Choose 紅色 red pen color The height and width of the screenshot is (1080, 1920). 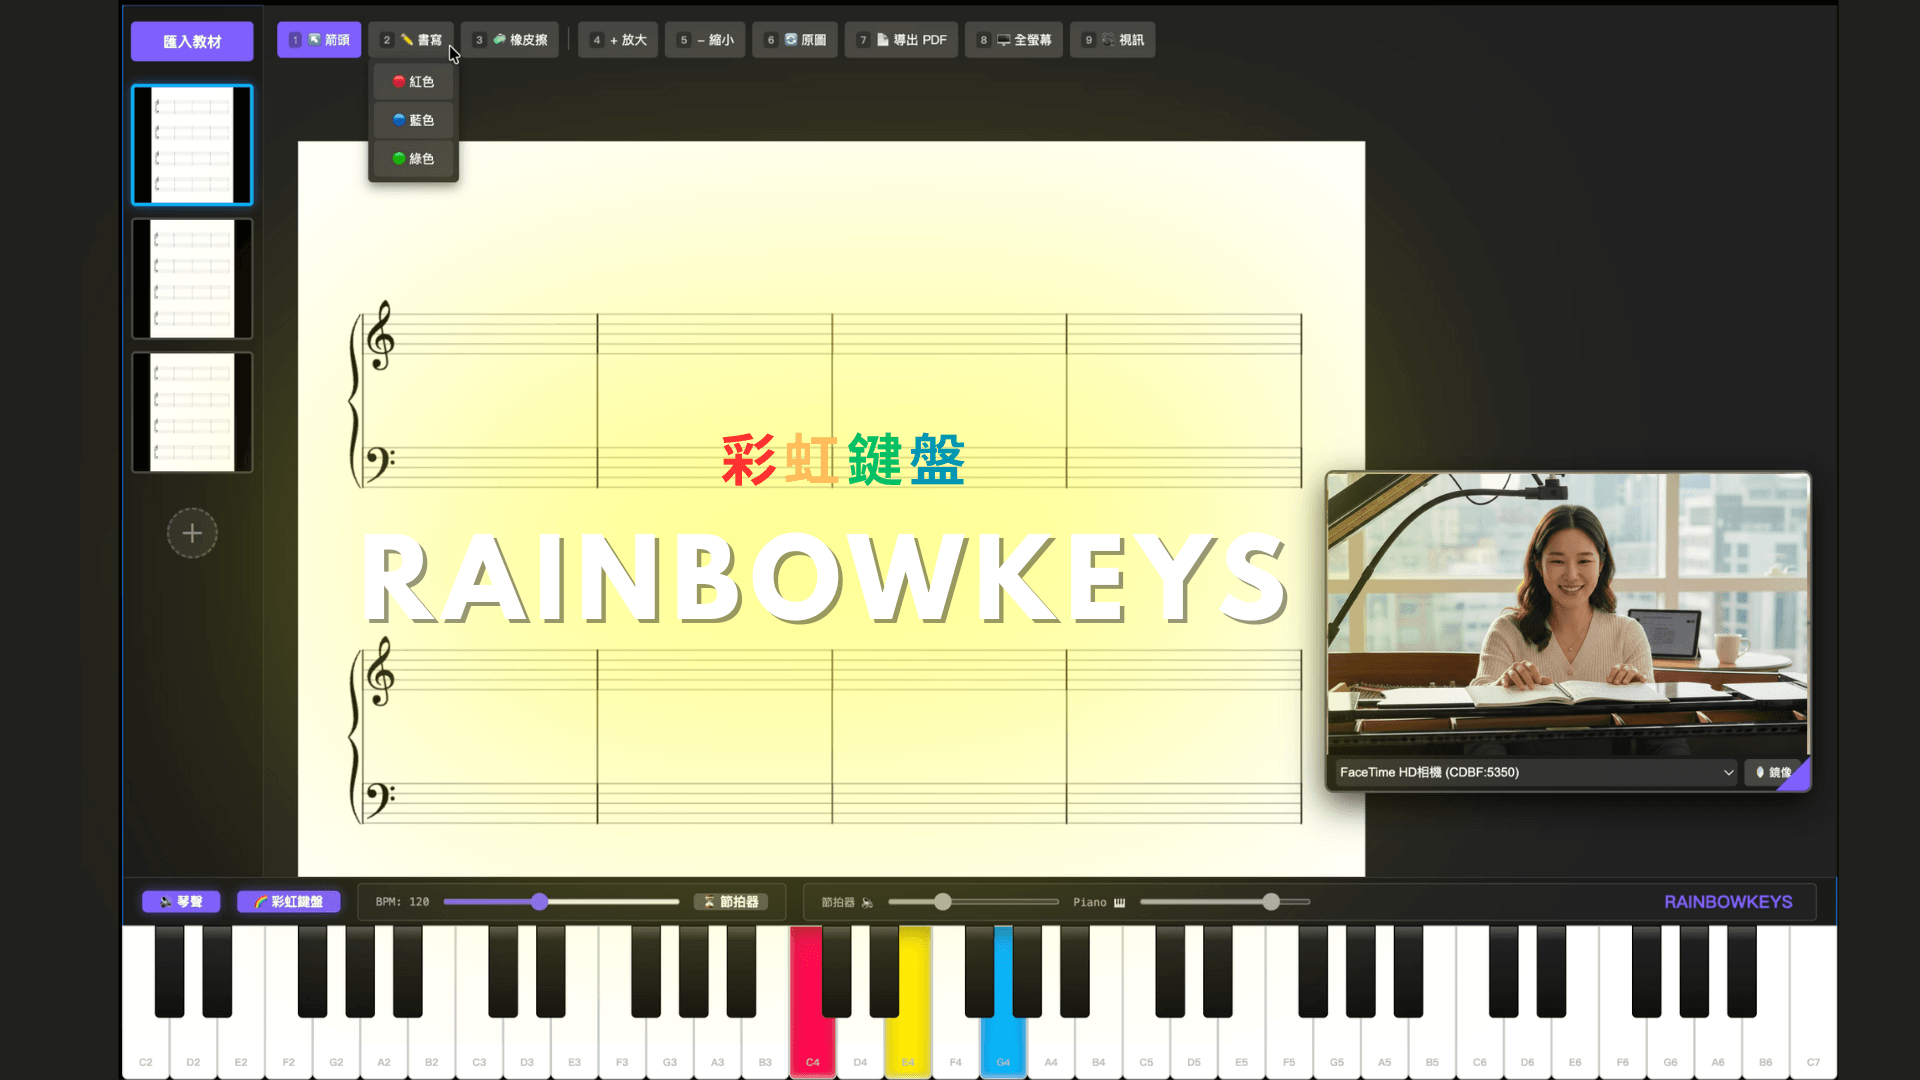(413, 82)
